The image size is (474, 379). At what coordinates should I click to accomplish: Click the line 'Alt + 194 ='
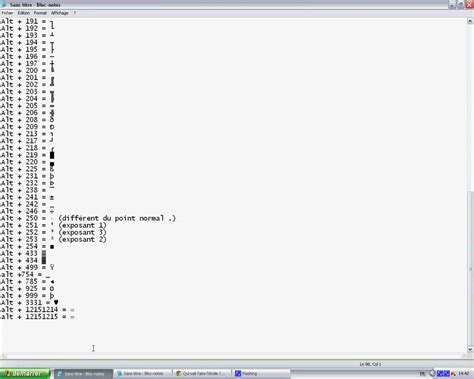(27, 43)
